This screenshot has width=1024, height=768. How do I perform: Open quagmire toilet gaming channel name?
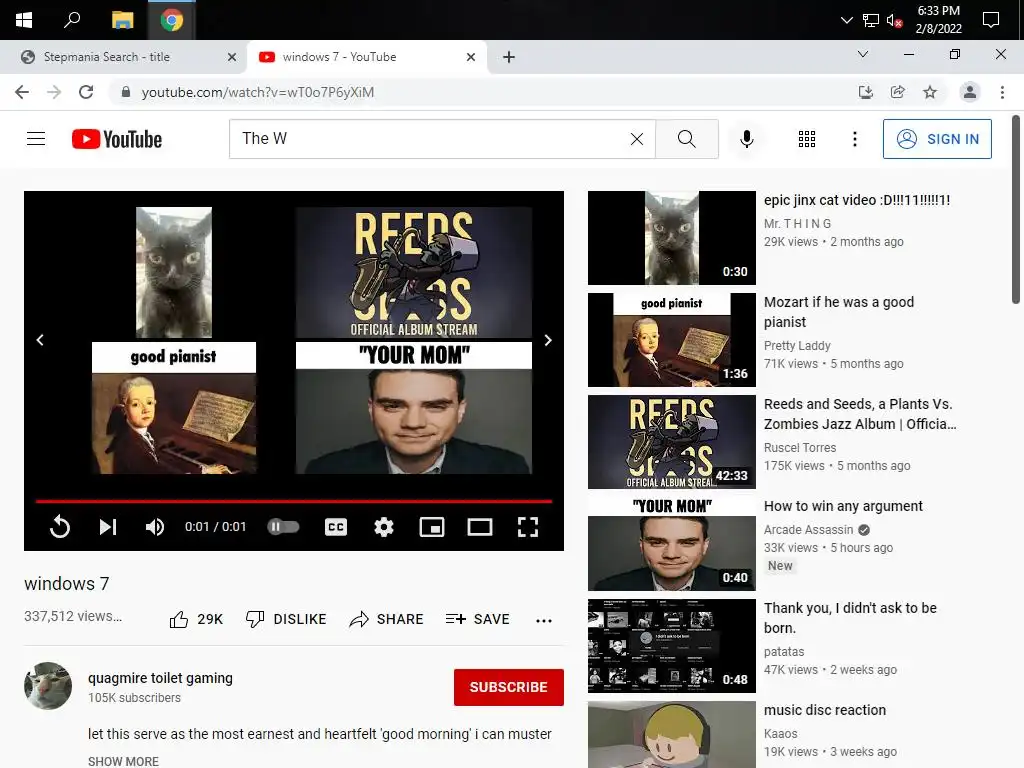pos(160,678)
